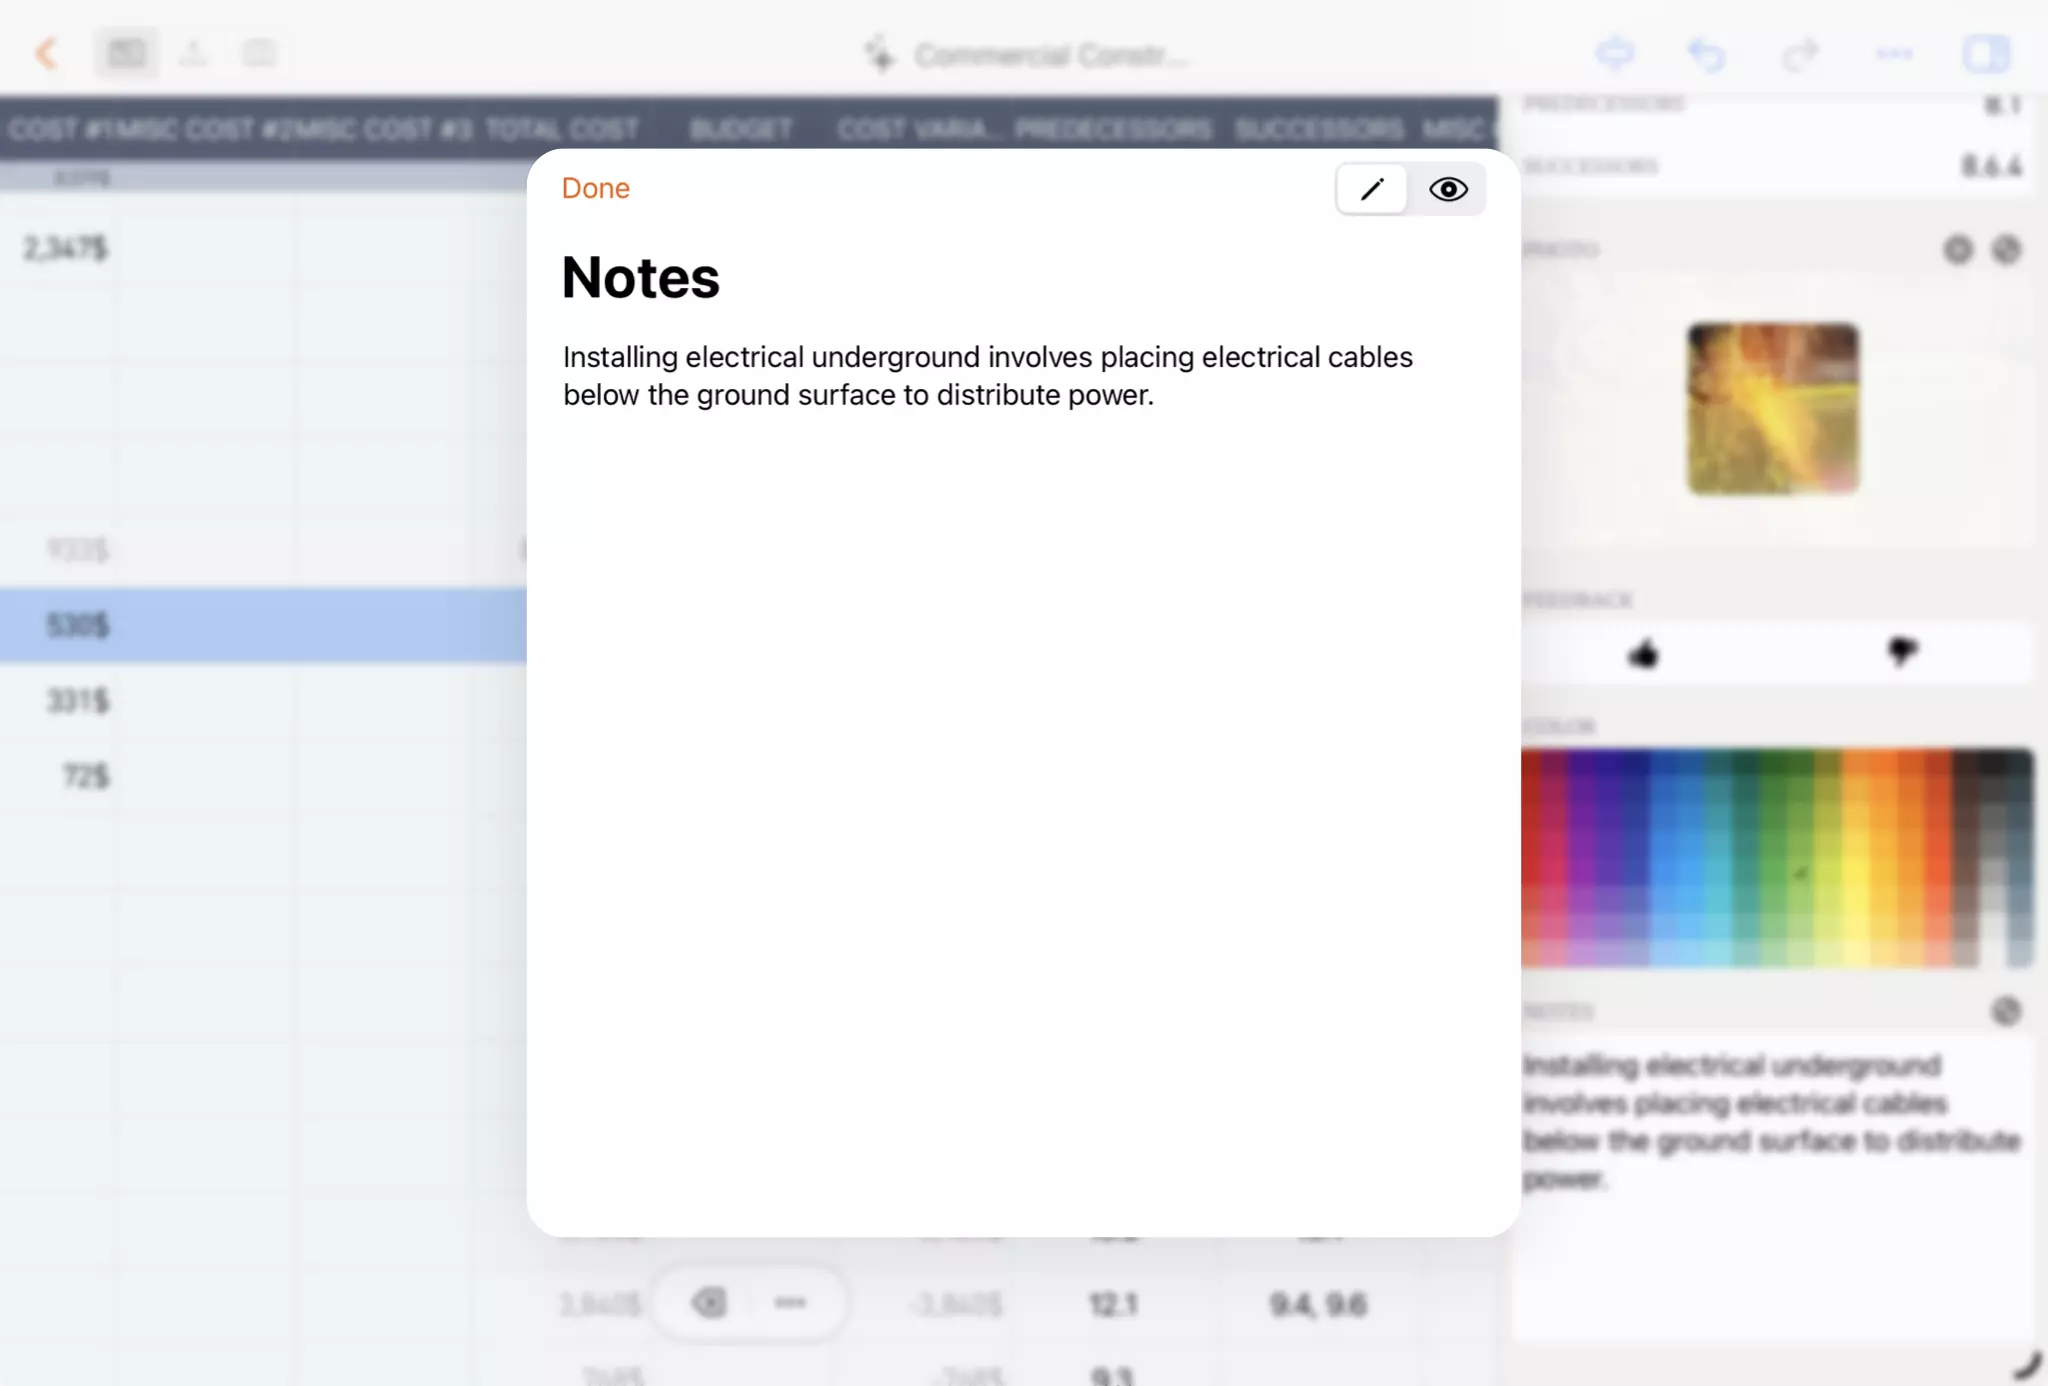Tap the globe icon beside the Notes panel header
Image resolution: width=2048 pixels, height=1386 pixels.
(x=2008, y=1011)
